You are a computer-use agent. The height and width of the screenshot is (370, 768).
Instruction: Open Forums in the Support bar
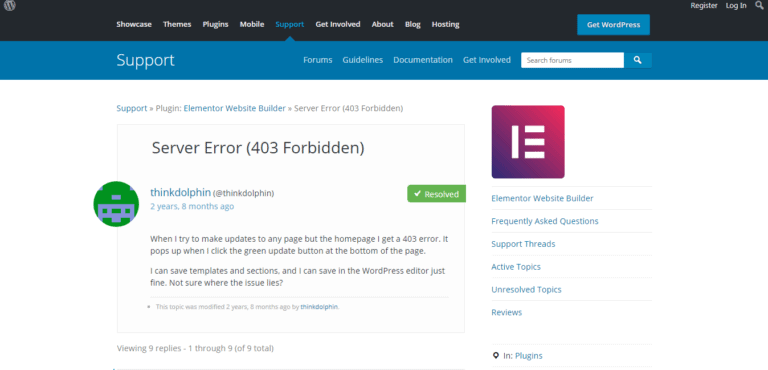(x=317, y=60)
